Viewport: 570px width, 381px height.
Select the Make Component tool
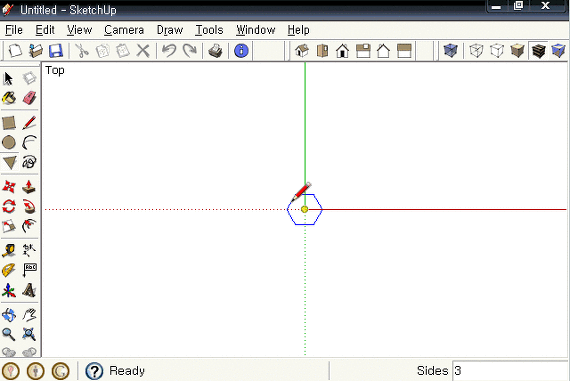(x=29, y=78)
